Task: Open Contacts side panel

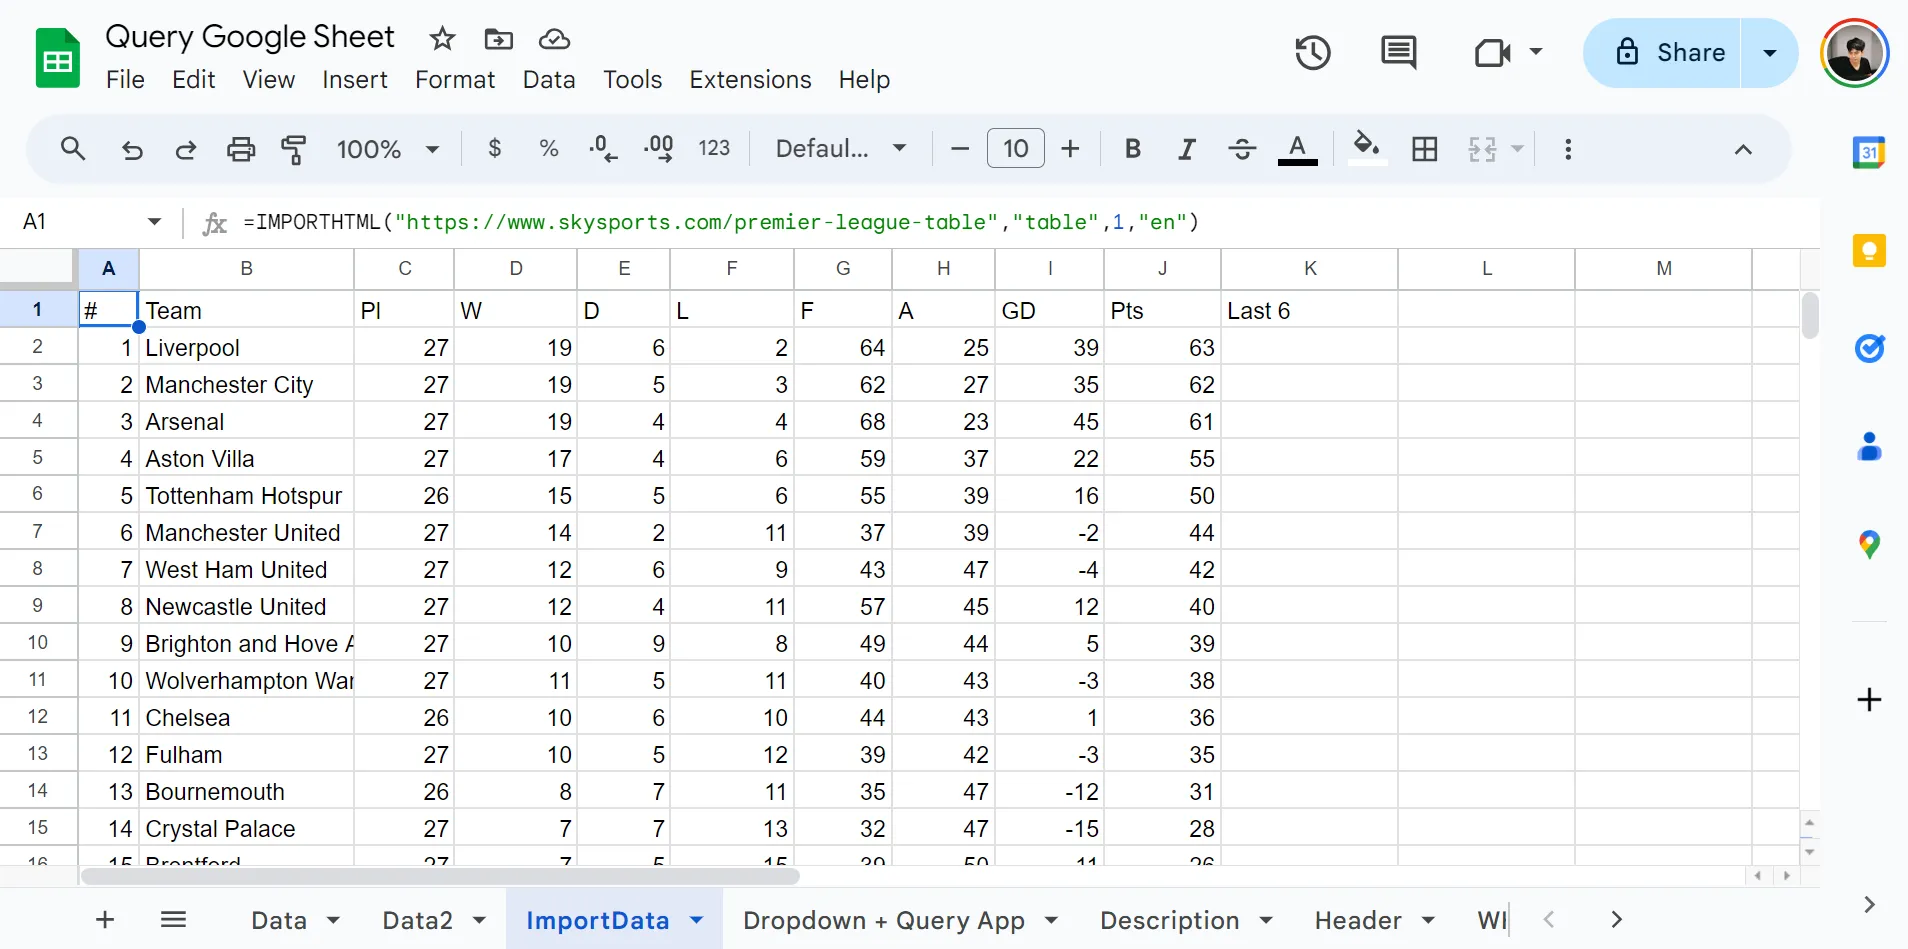Action: [1869, 446]
